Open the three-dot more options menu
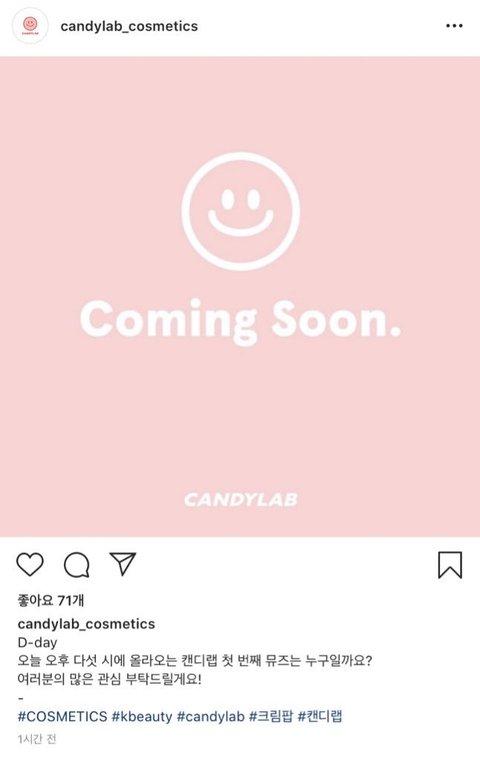480x761 pixels. pos(454,26)
